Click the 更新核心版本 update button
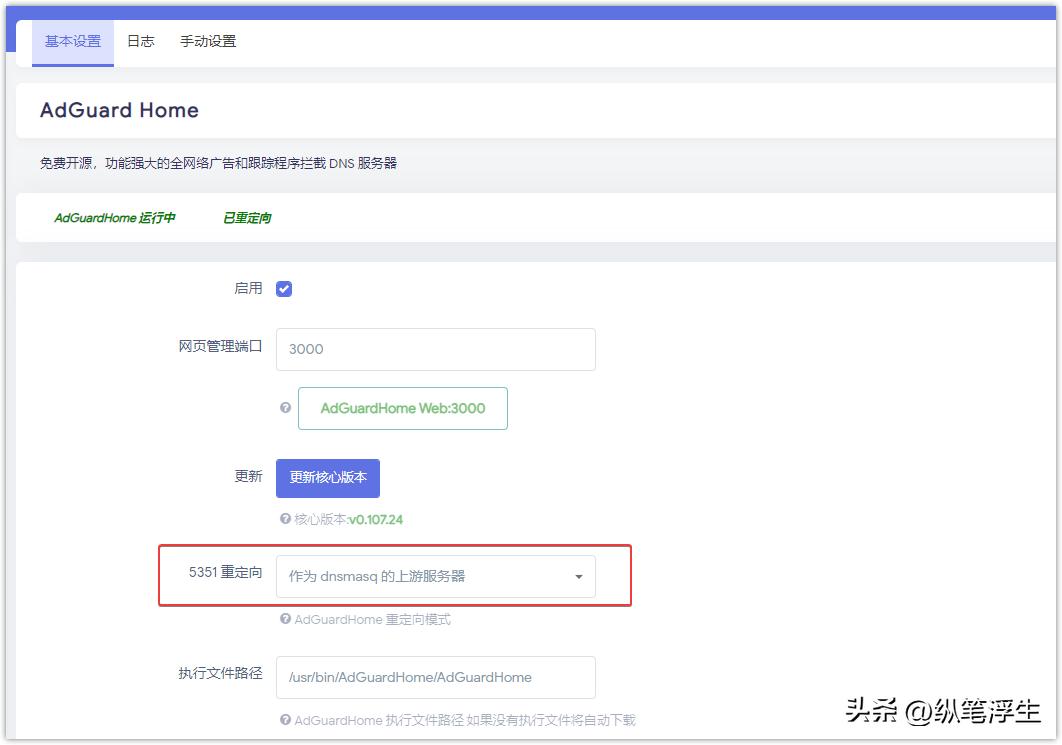The image size is (1062, 745). point(327,478)
